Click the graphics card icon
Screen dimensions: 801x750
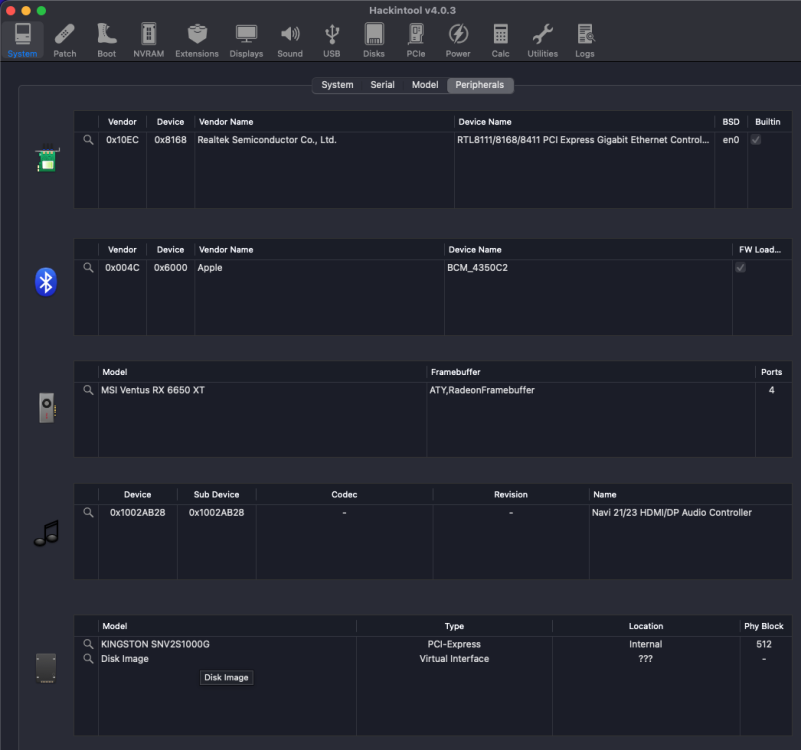tap(47, 407)
